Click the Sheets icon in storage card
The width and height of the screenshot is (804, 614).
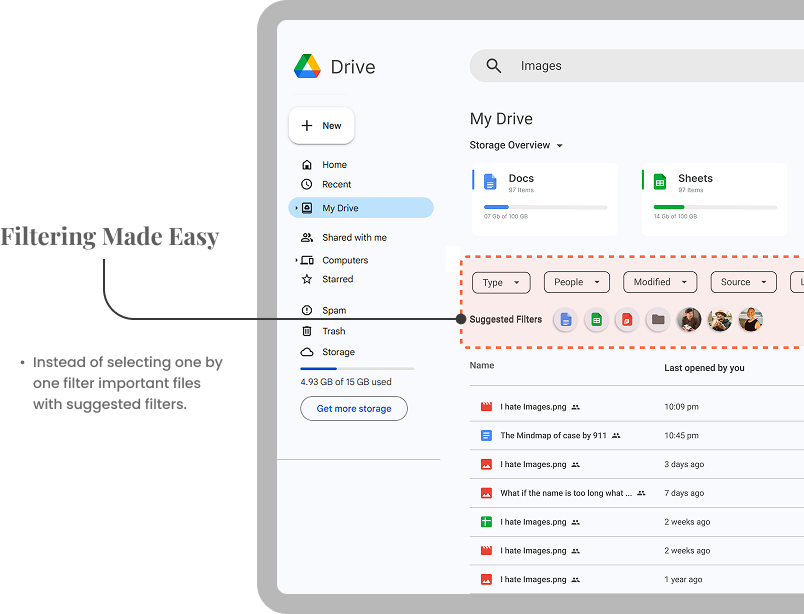(x=660, y=182)
